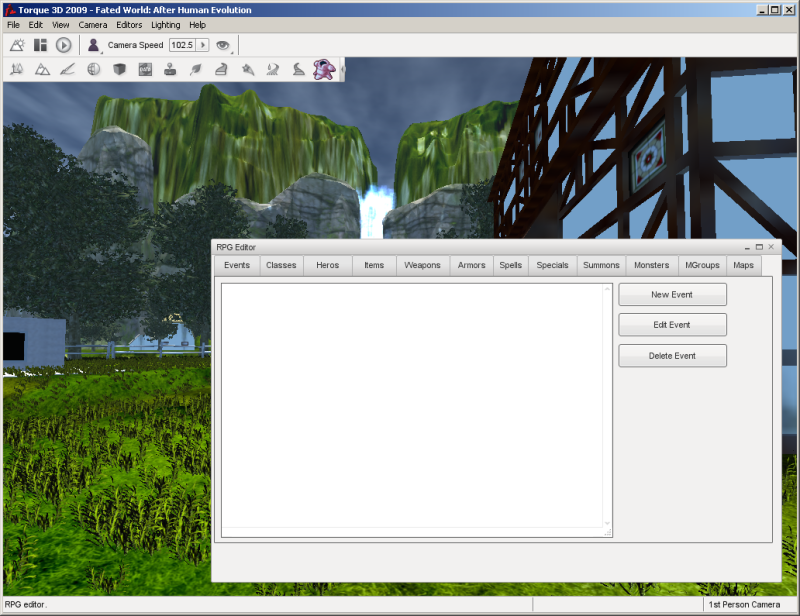The height and width of the screenshot is (616, 800).
Task: Open the eye visibility options dropdown
Action: (x=223, y=45)
